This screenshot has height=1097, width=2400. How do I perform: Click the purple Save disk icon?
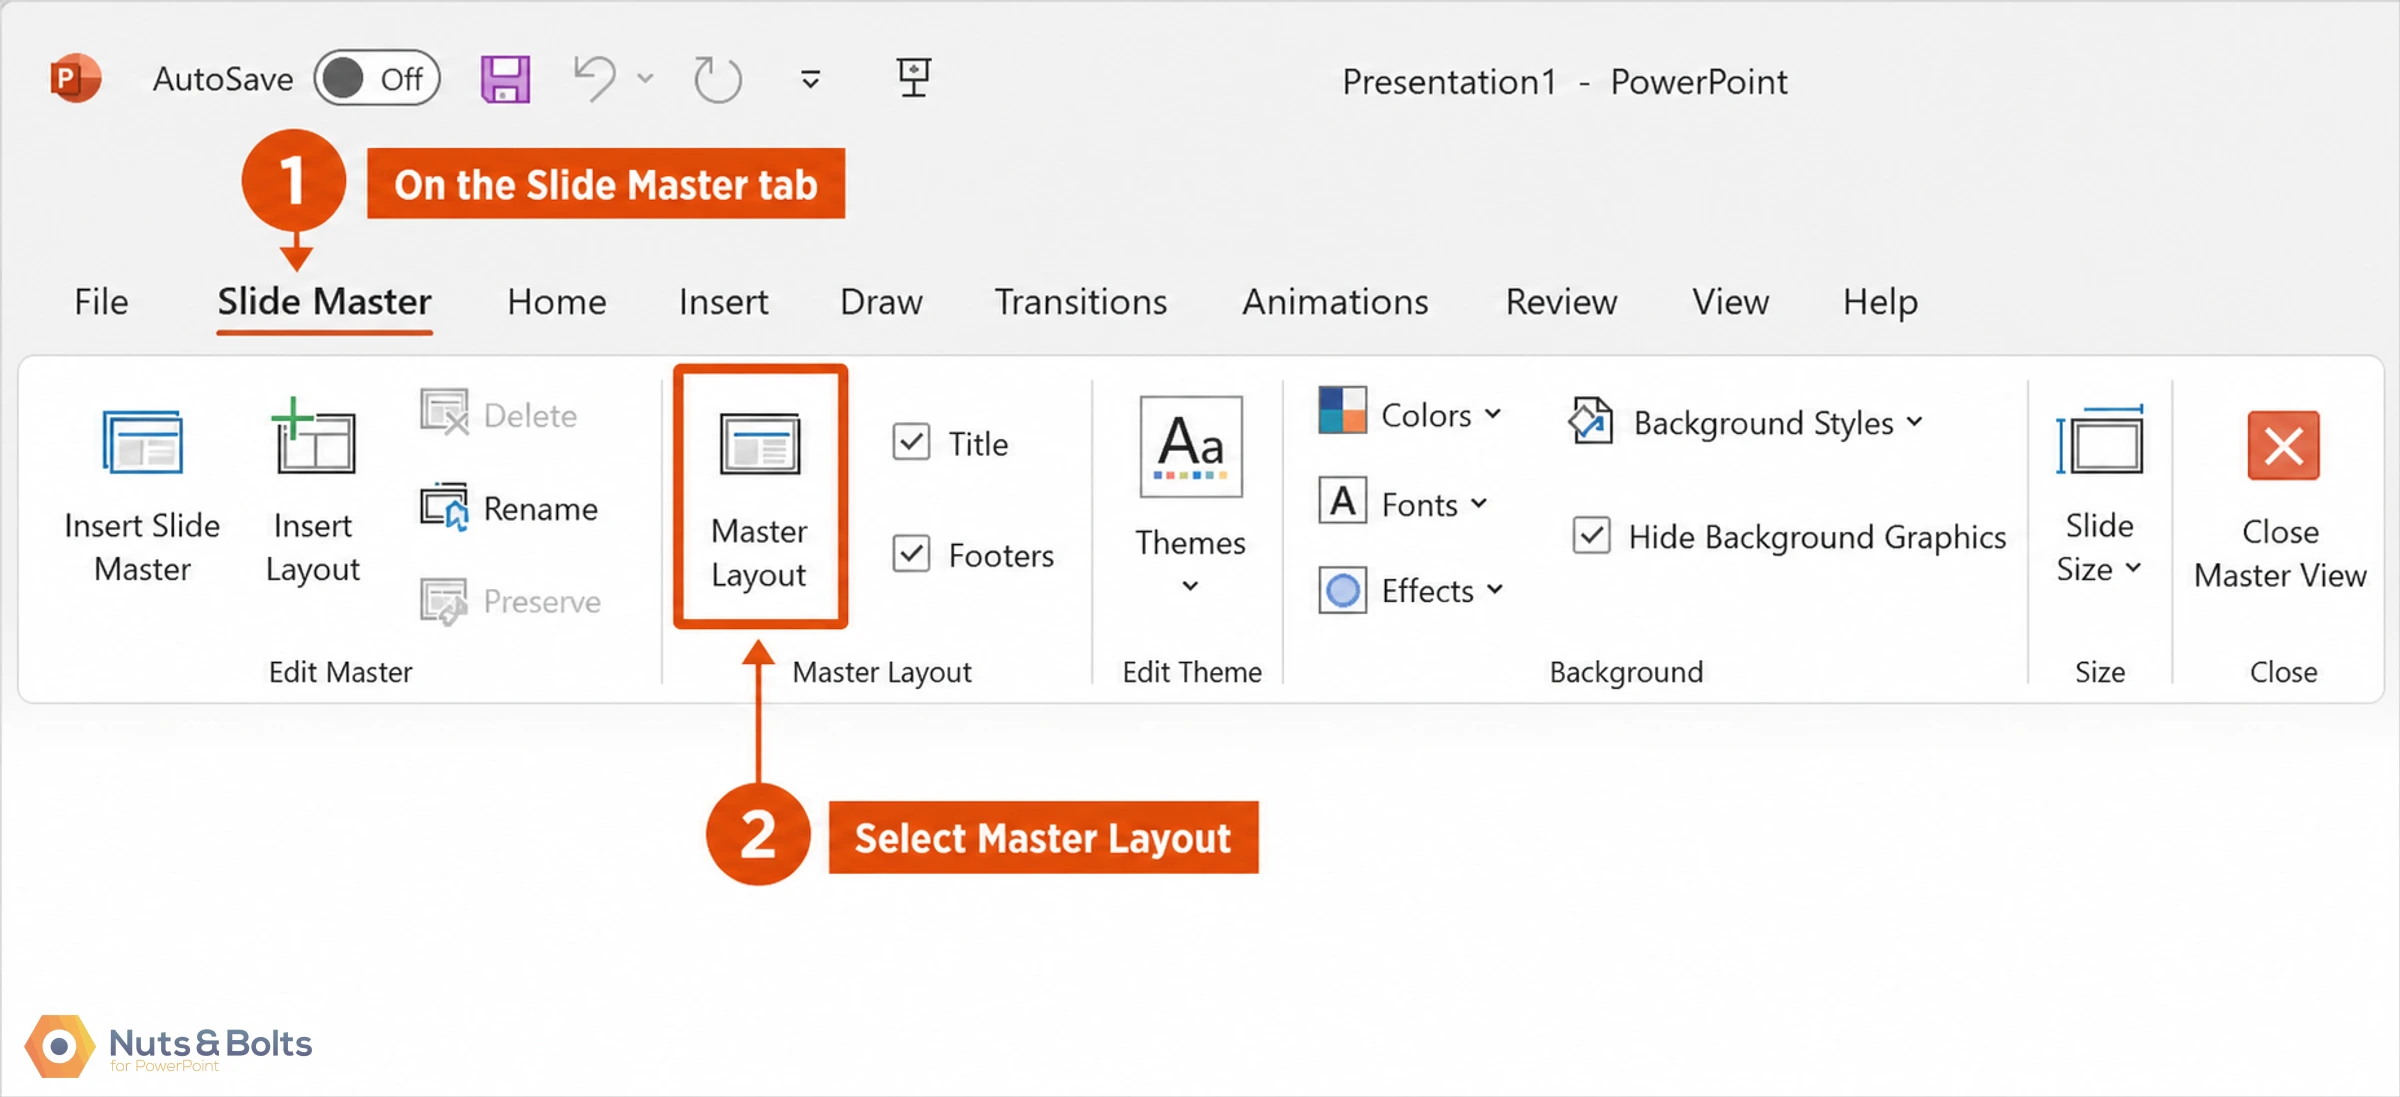pyautogui.click(x=505, y=79)
